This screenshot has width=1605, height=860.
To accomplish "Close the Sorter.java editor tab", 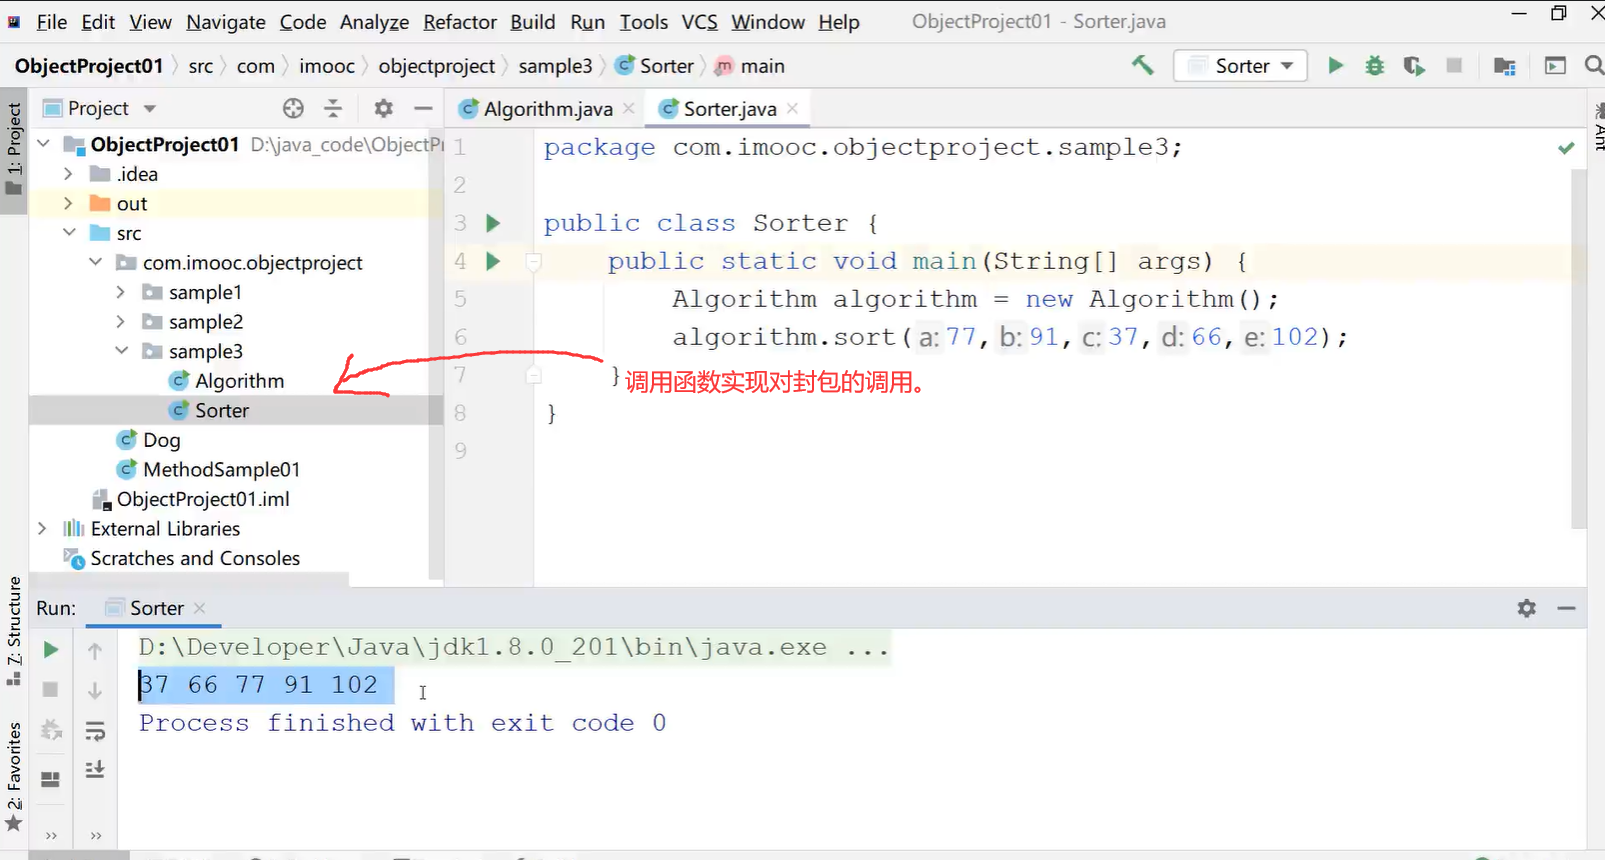I will [793, 108].
